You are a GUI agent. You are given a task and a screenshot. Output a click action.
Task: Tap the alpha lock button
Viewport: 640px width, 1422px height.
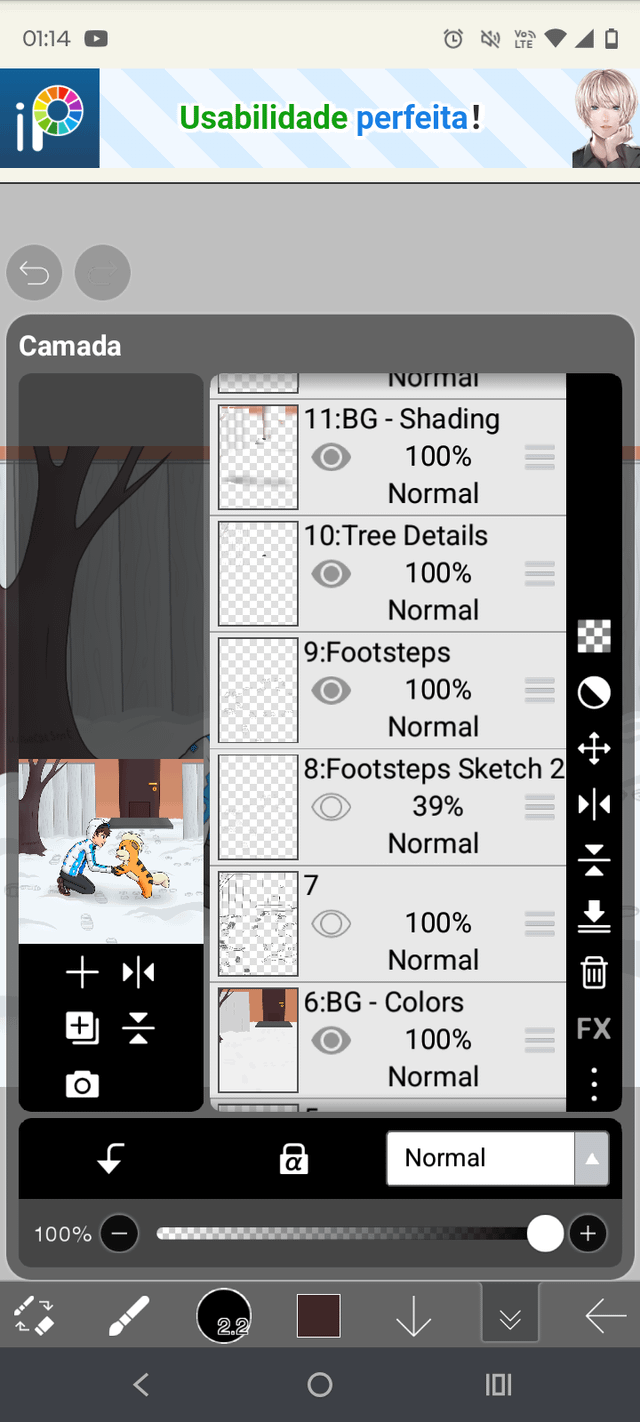(x=294, y=1158)
